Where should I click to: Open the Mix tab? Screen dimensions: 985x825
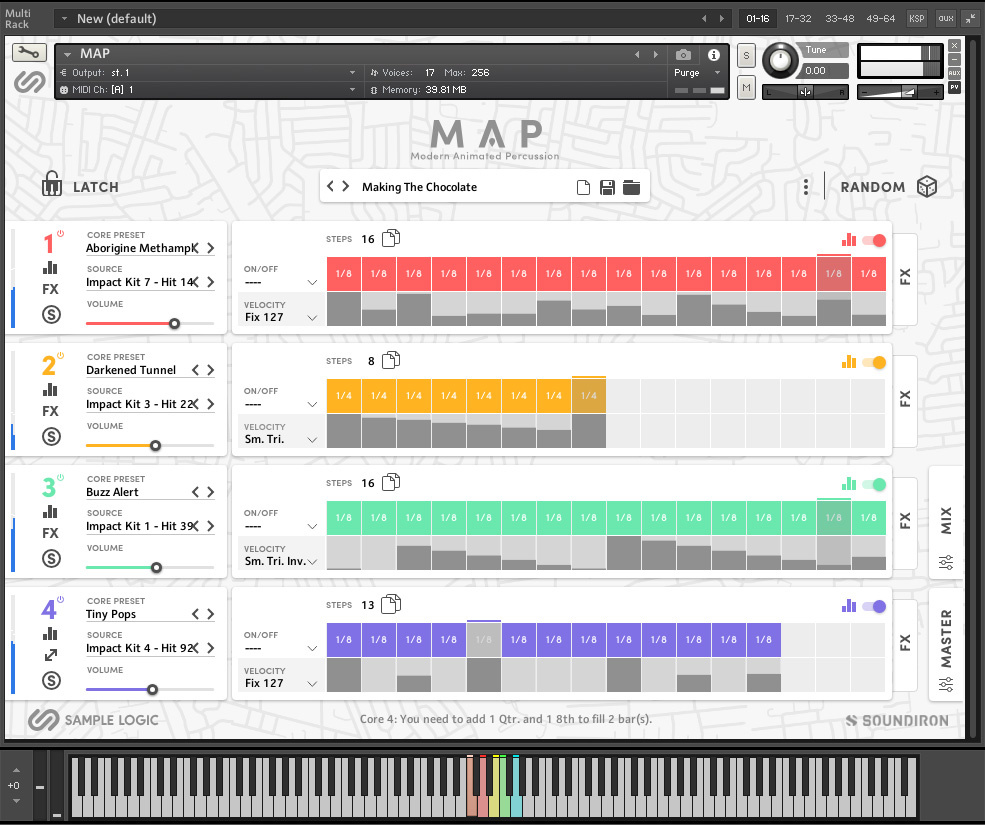pos(946,520)
